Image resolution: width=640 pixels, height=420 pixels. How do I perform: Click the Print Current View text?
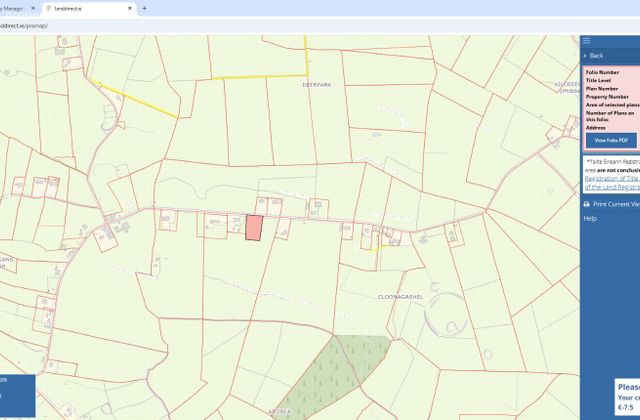(x=616, y=204)
